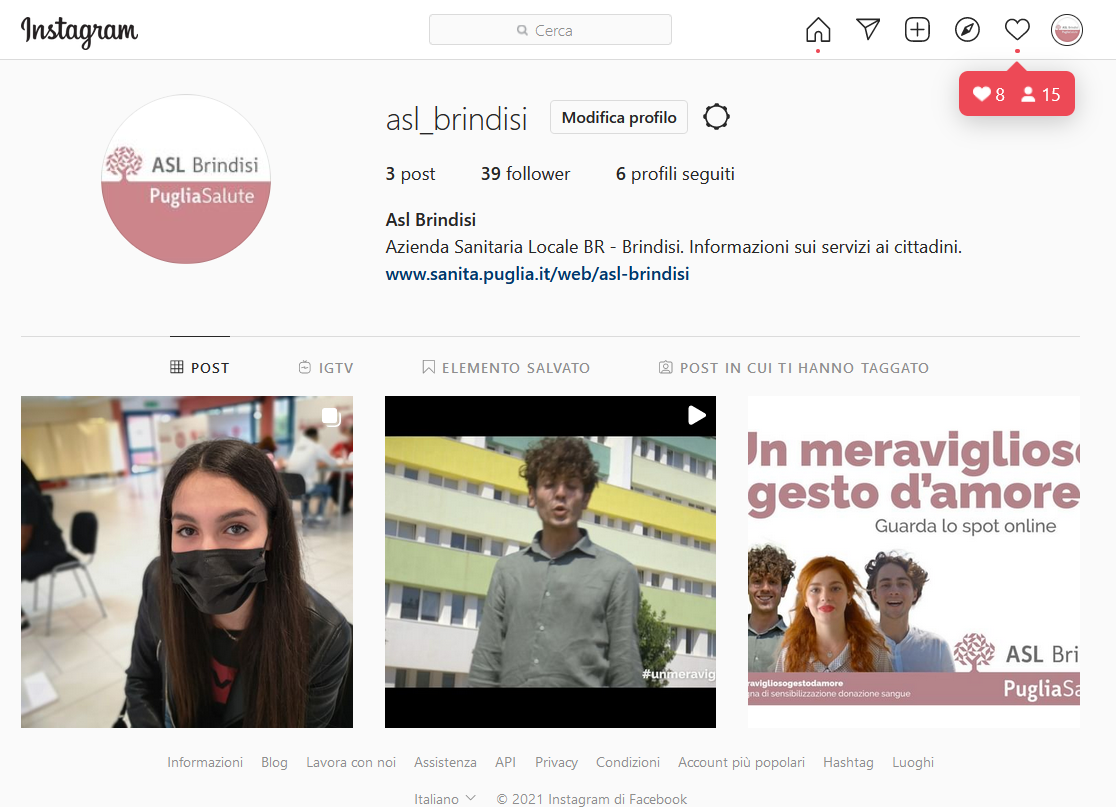Click the Asl Brindisi display name

pyautogui.click(x=431, y=220)
